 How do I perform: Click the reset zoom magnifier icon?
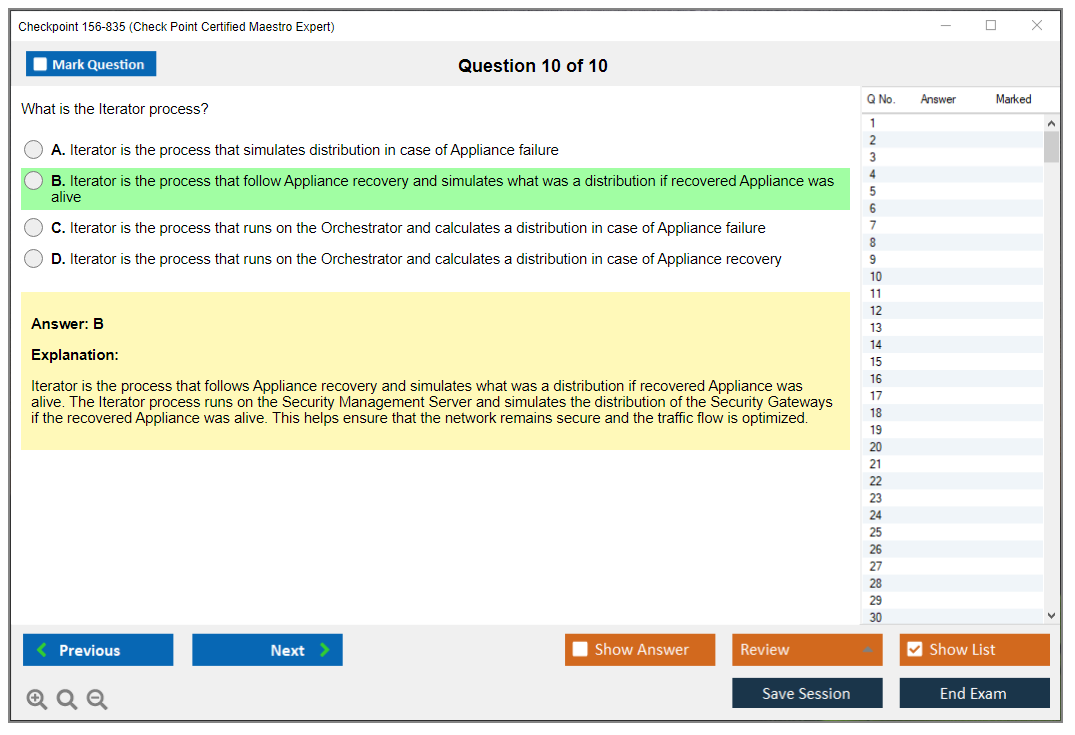pos(67,700)
